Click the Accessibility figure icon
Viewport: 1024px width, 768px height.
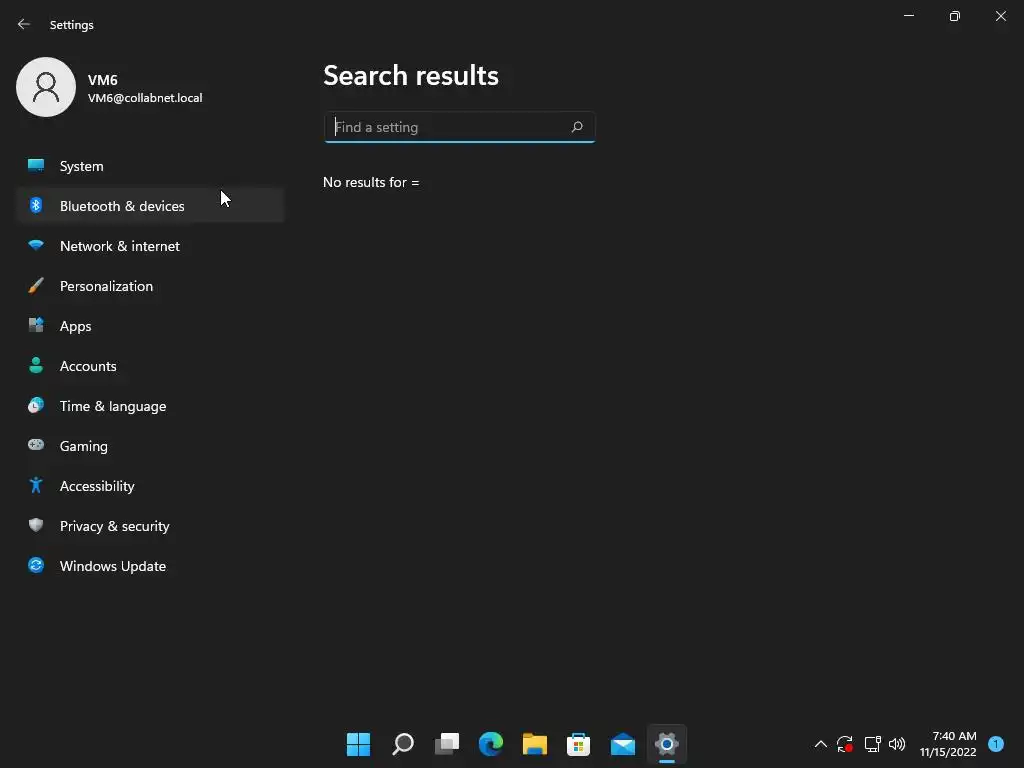click(x=36, y=485)
